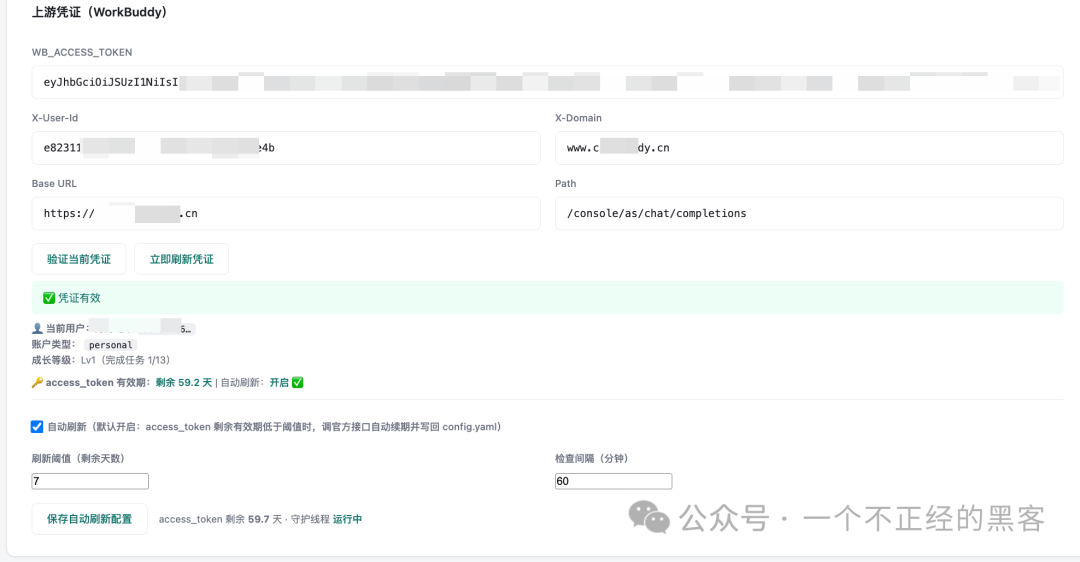Click the 刷新阈值（剩余天数）label

[x=78, y=459]
